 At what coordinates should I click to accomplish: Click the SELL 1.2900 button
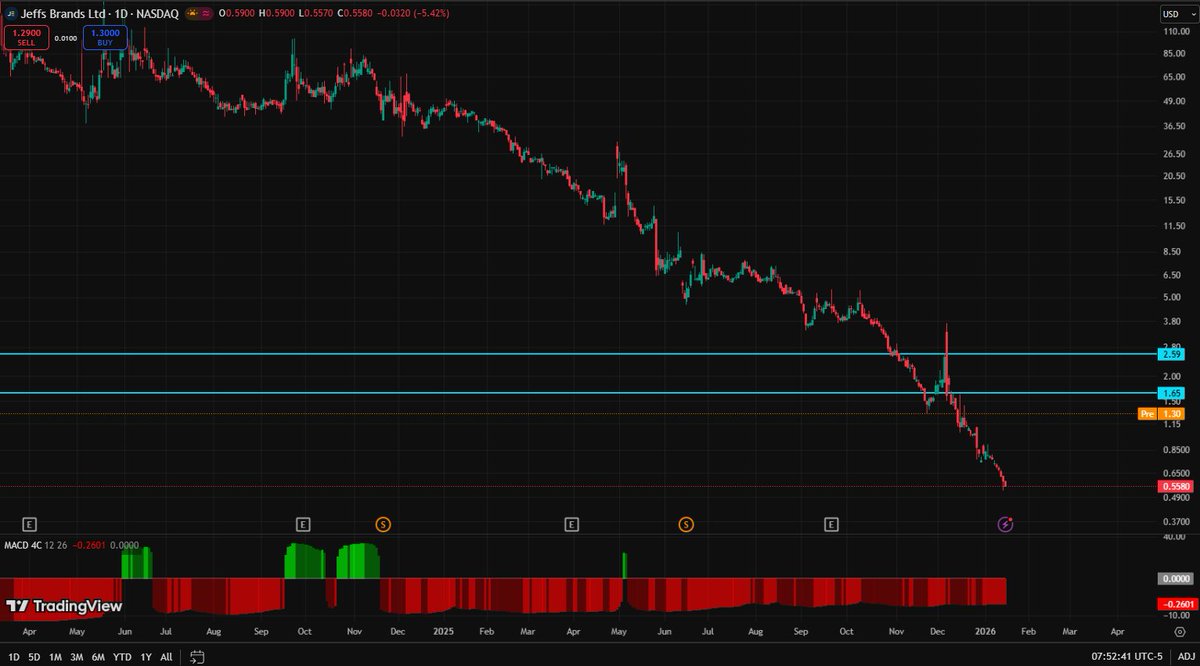pos(26,38)
